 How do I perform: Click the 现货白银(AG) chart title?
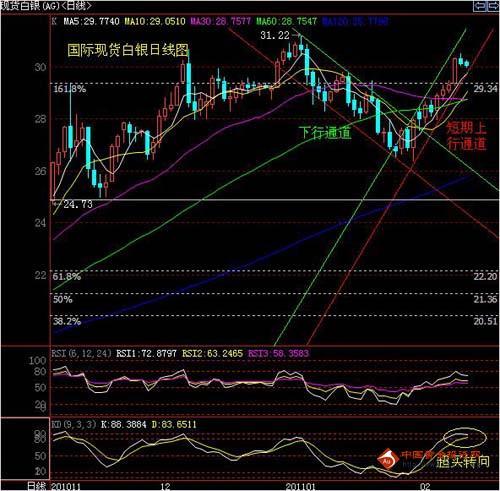coord(30,6)
